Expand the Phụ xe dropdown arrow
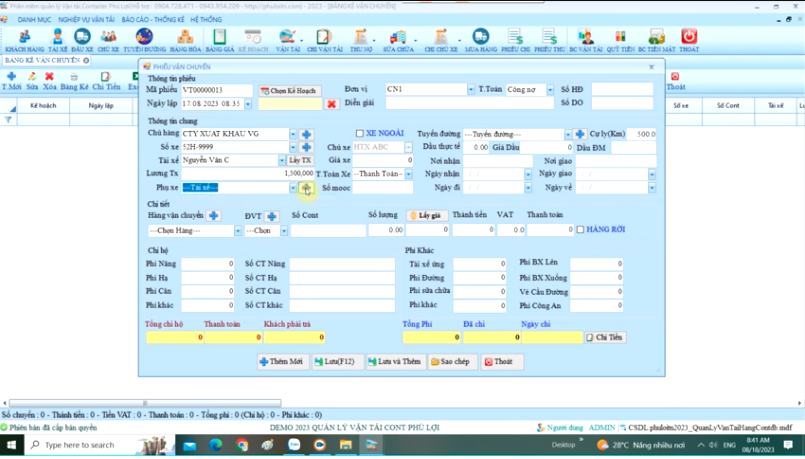Image resolution: width=805 pixels, height=459 pixels. coord(293,188)
